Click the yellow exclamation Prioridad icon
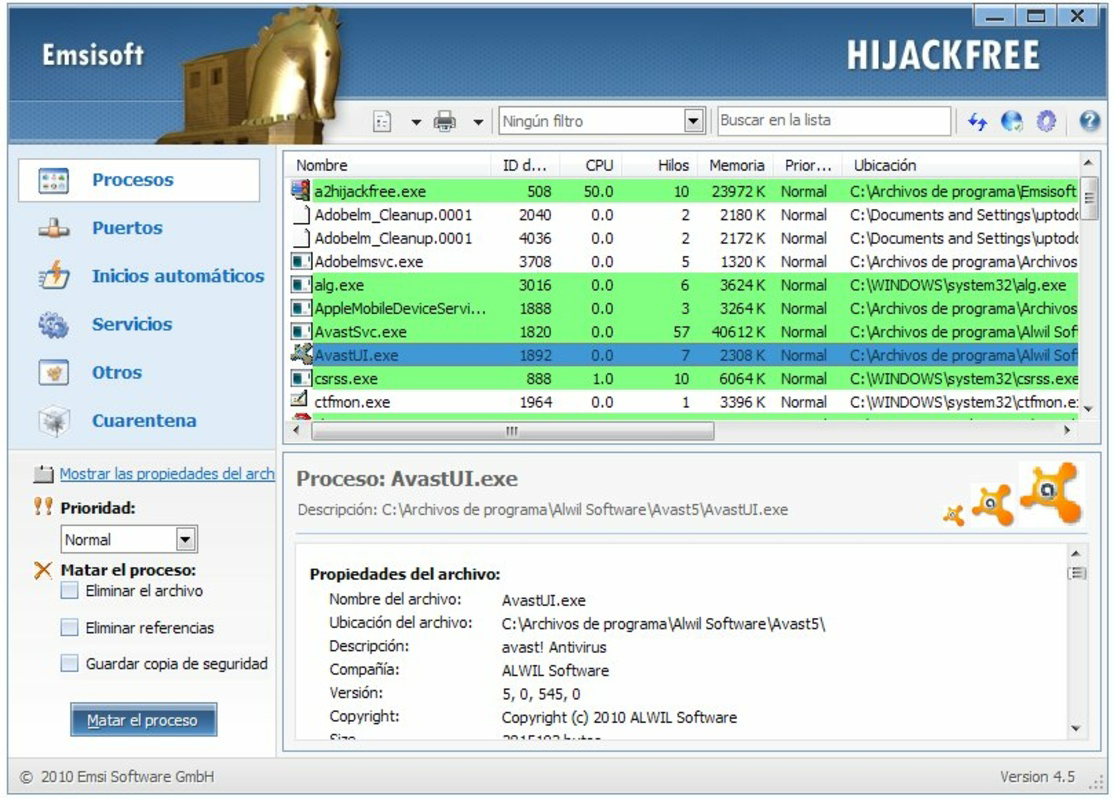The width and height of the screenshot is (1114, 800). coord(43,507)
